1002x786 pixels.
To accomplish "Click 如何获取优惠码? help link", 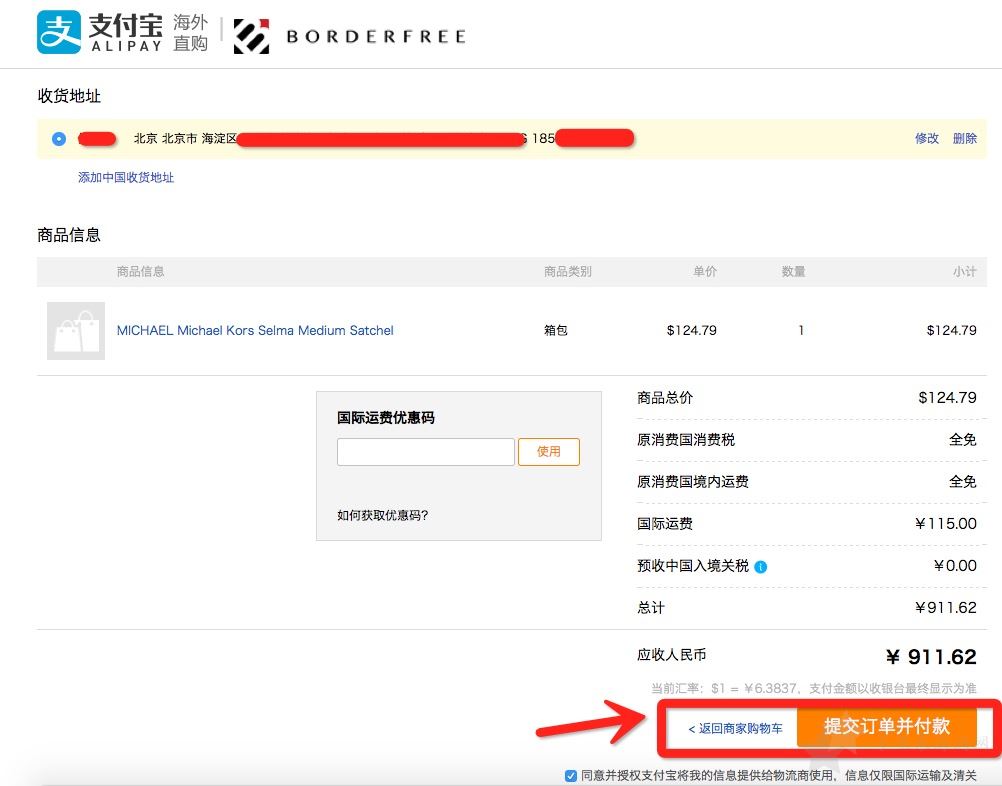I will [x=382, y=515].
